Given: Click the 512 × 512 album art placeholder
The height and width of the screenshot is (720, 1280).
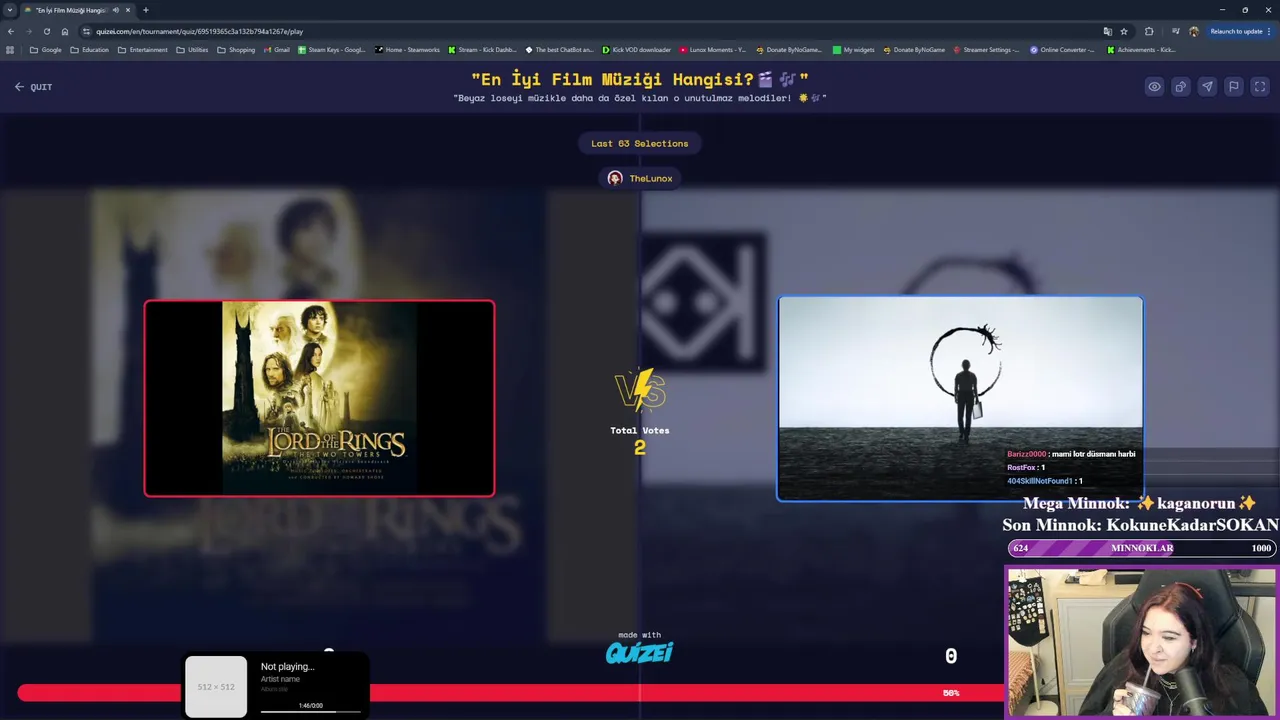Looking at the screenshot, I should tap(216, 687).
